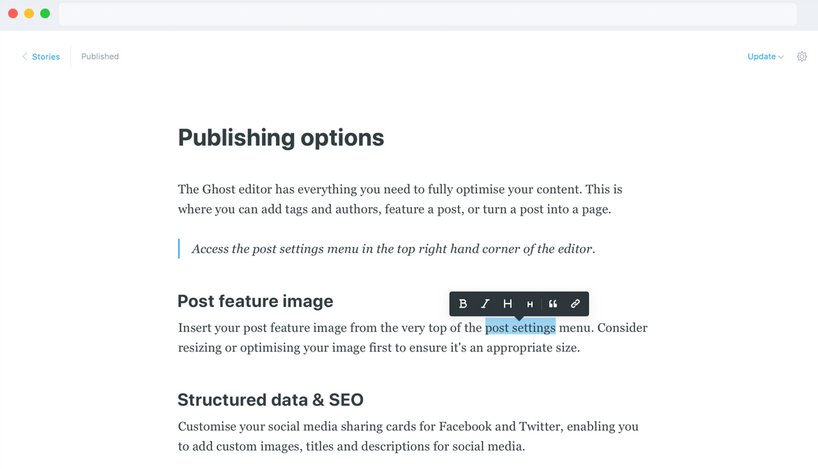This screenshot has height=469, width=818.
Task: Apply small heading (small H) style
Action: [x=530, y=304]
